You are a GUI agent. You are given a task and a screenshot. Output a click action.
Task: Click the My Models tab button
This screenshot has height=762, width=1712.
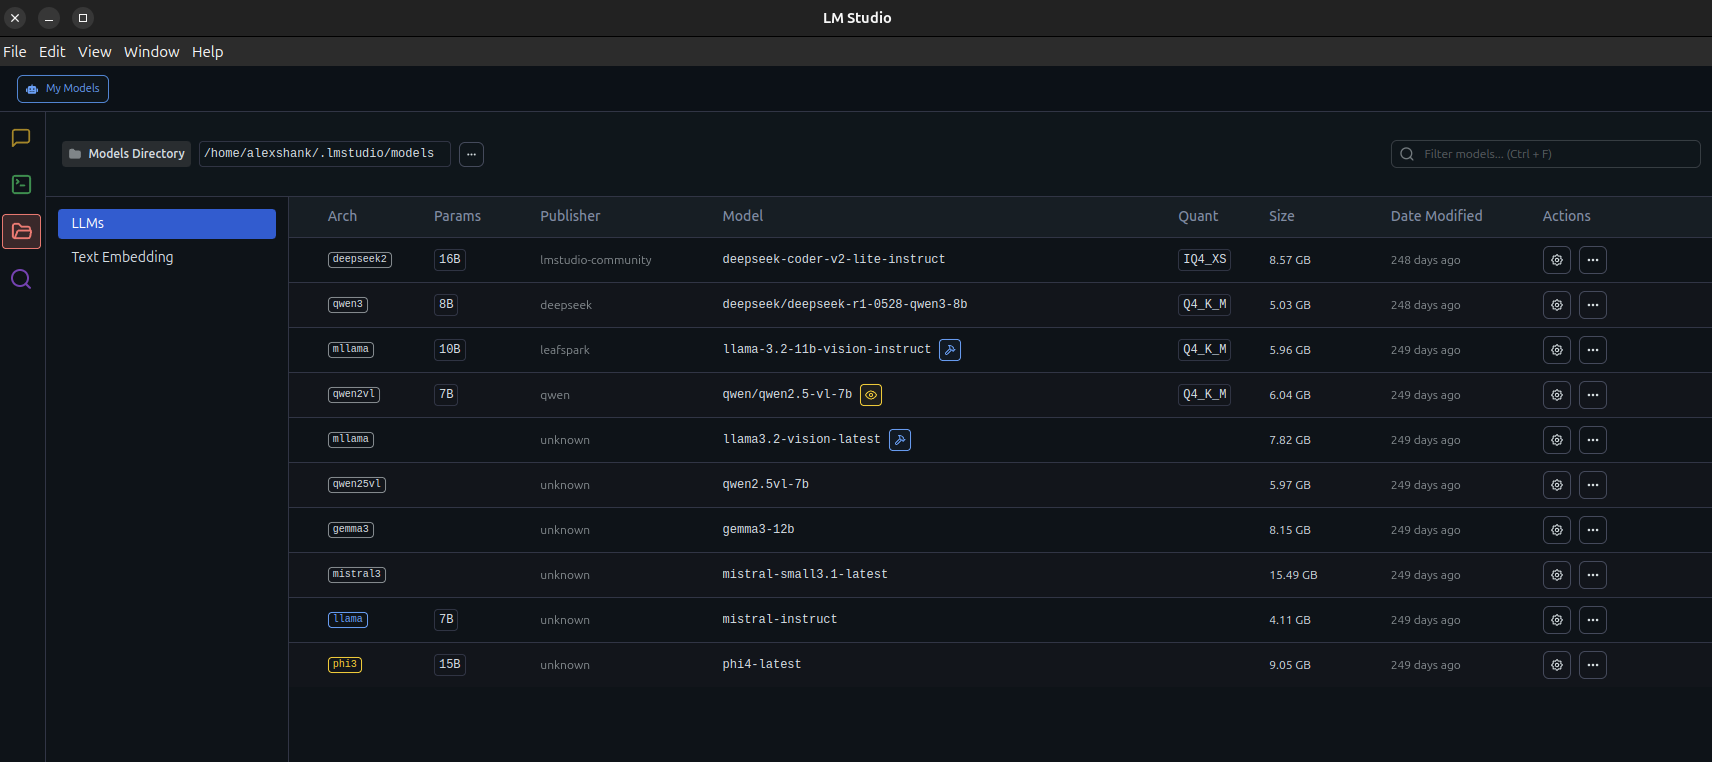point(63,89)
